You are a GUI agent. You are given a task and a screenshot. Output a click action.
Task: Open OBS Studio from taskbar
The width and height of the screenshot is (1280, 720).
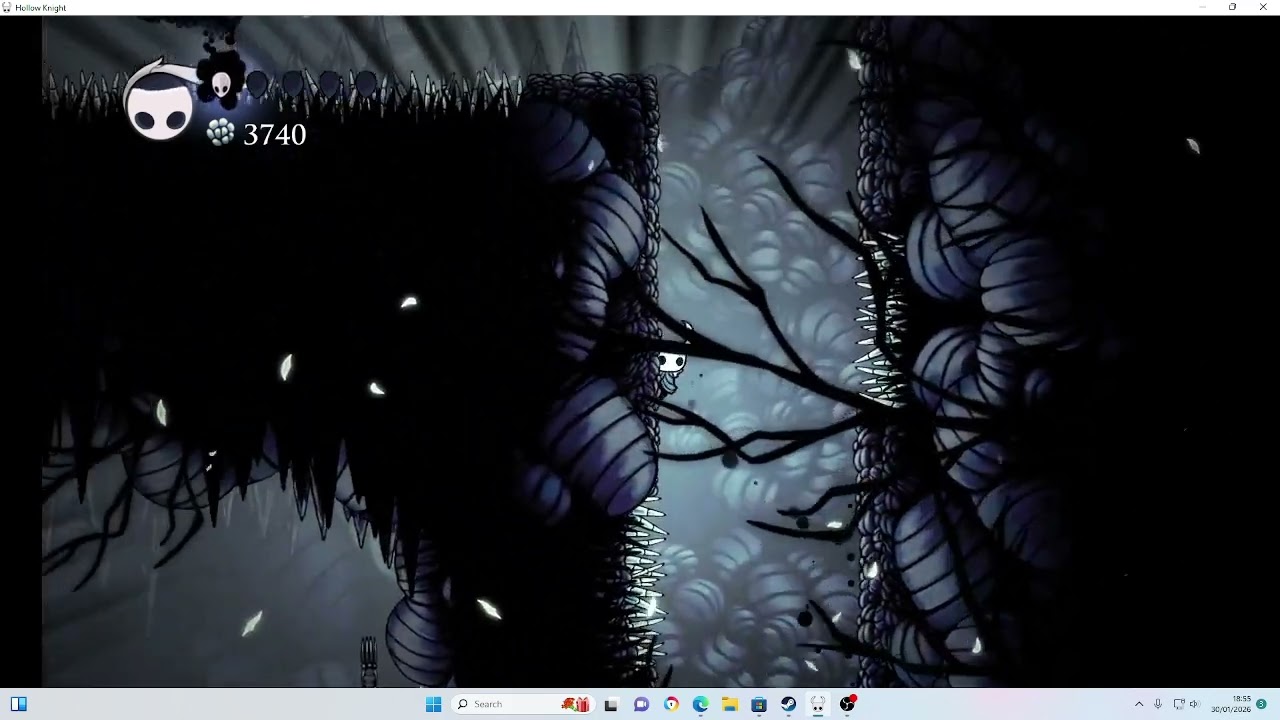click(848, 704)
